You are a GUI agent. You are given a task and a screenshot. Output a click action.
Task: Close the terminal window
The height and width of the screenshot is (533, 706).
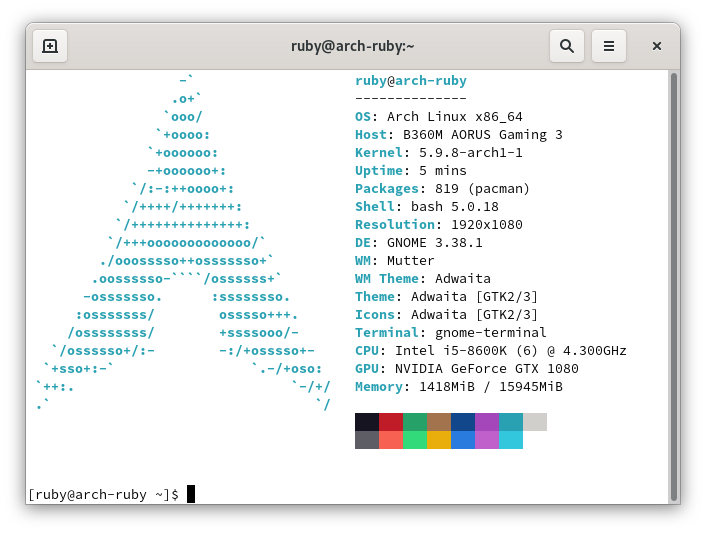click(x=656, y=46)
